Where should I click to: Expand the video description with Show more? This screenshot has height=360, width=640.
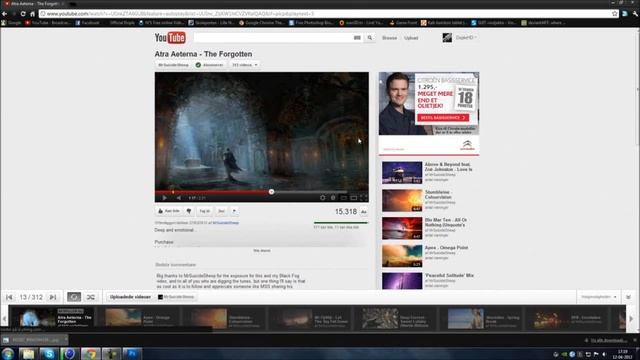pos(262,251)
